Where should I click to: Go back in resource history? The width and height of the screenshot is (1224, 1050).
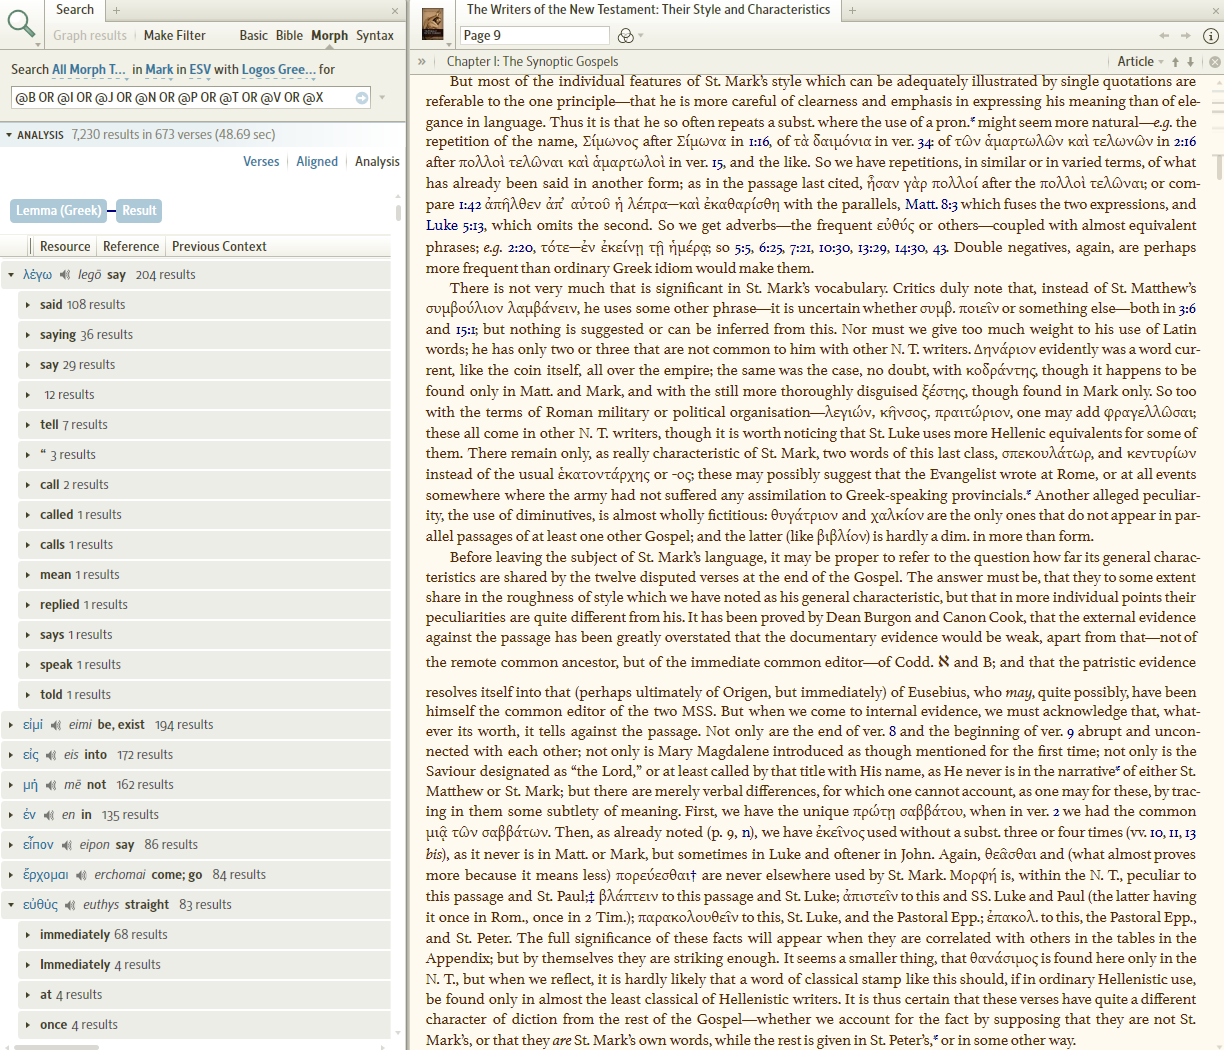pos(1166,36)
